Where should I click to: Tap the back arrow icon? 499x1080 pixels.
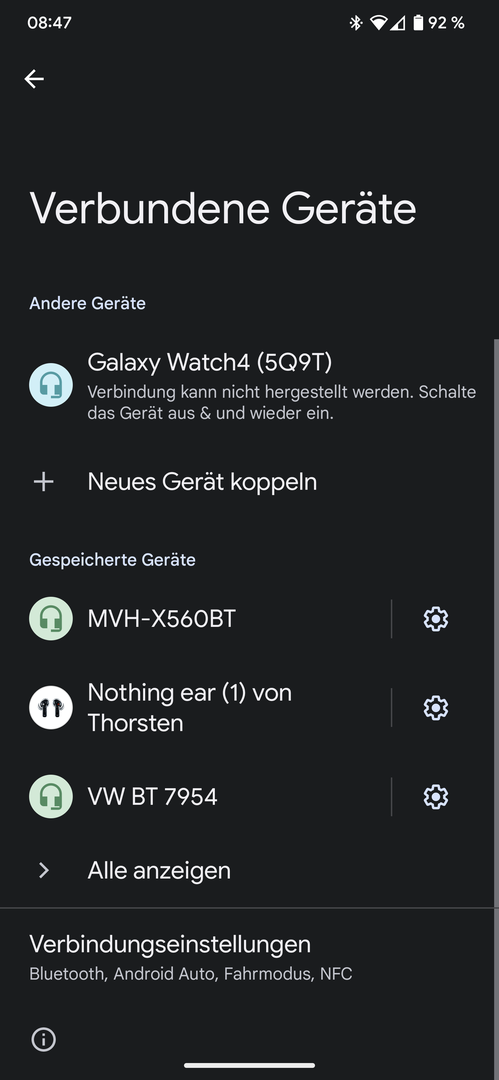tap(34, 79)
